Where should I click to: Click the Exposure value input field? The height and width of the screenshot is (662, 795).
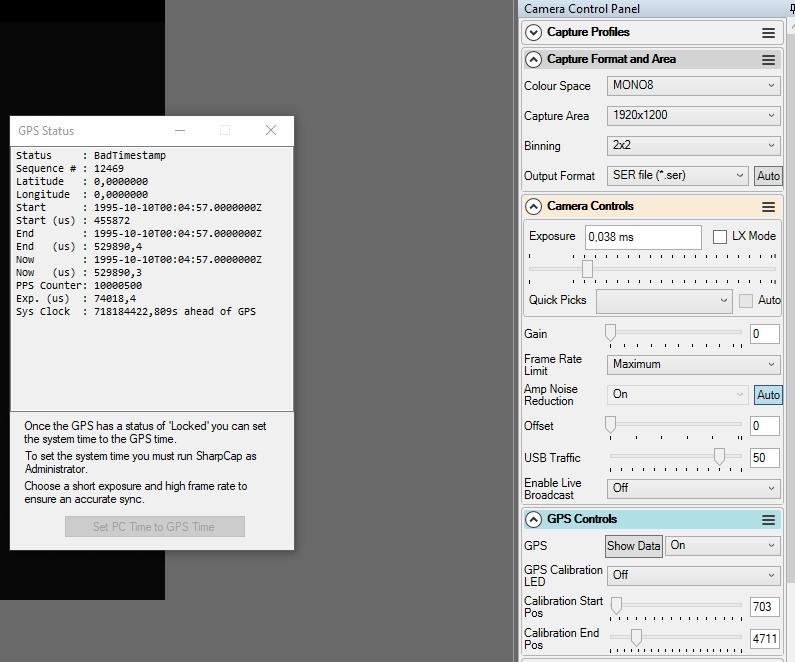643,237
